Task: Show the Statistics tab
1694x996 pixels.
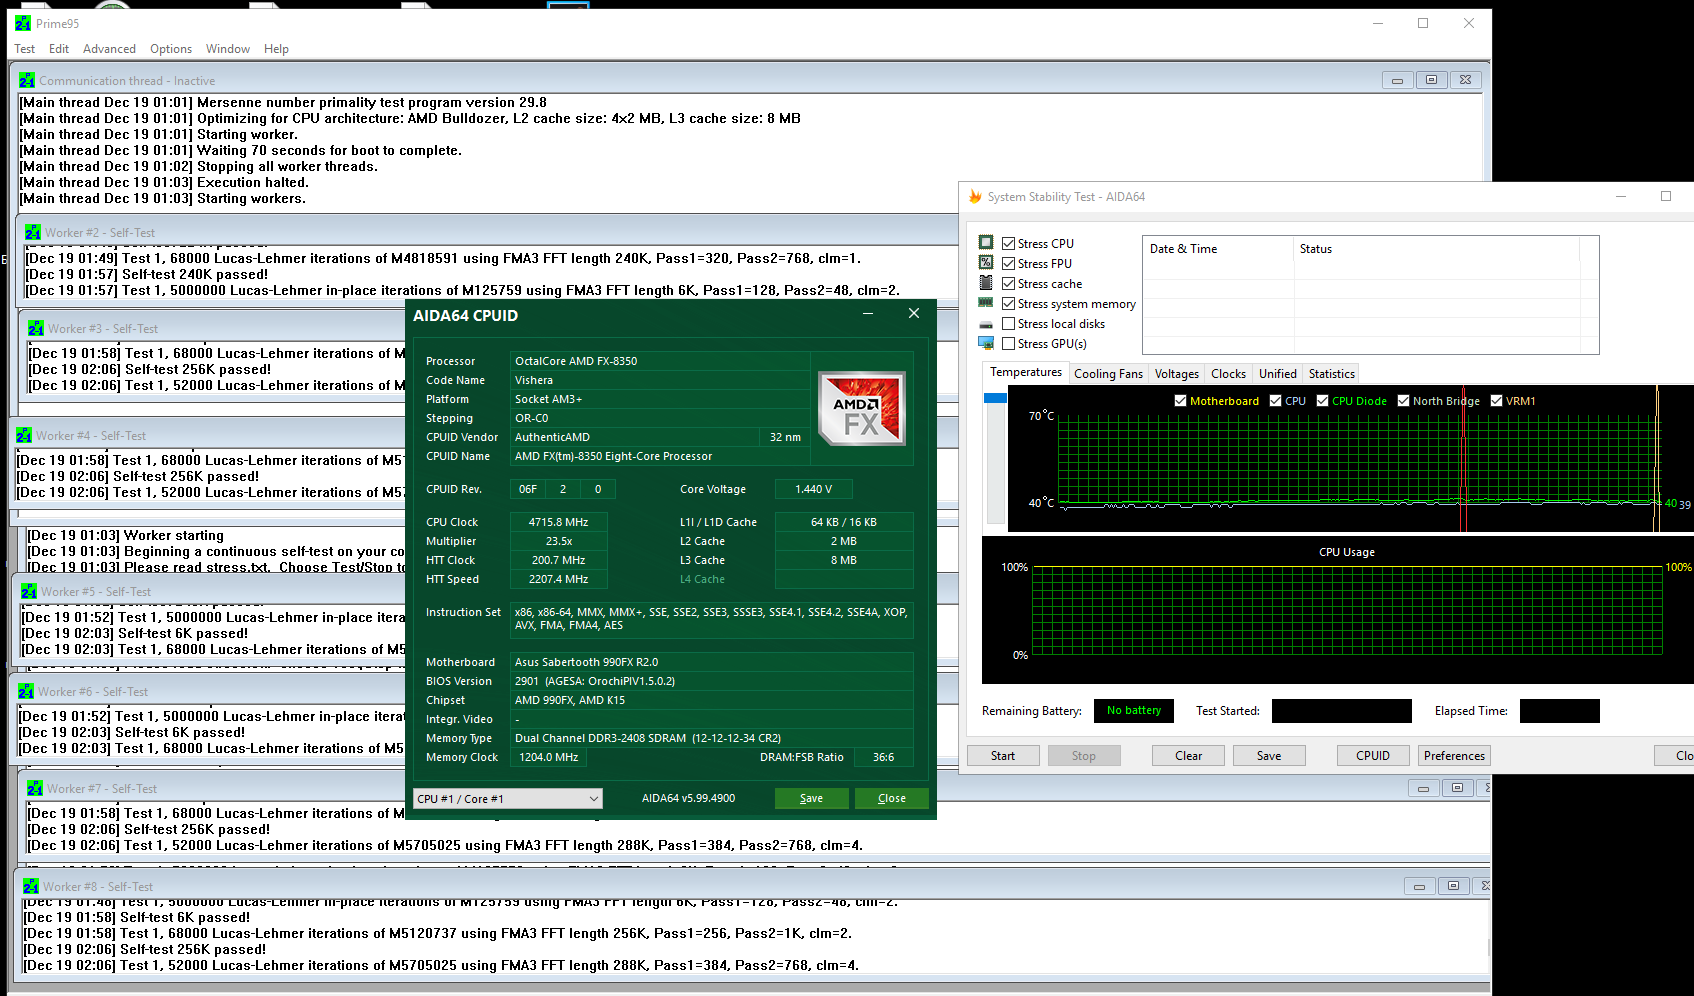Action: pyautogui.click(x=1332, y=374)
